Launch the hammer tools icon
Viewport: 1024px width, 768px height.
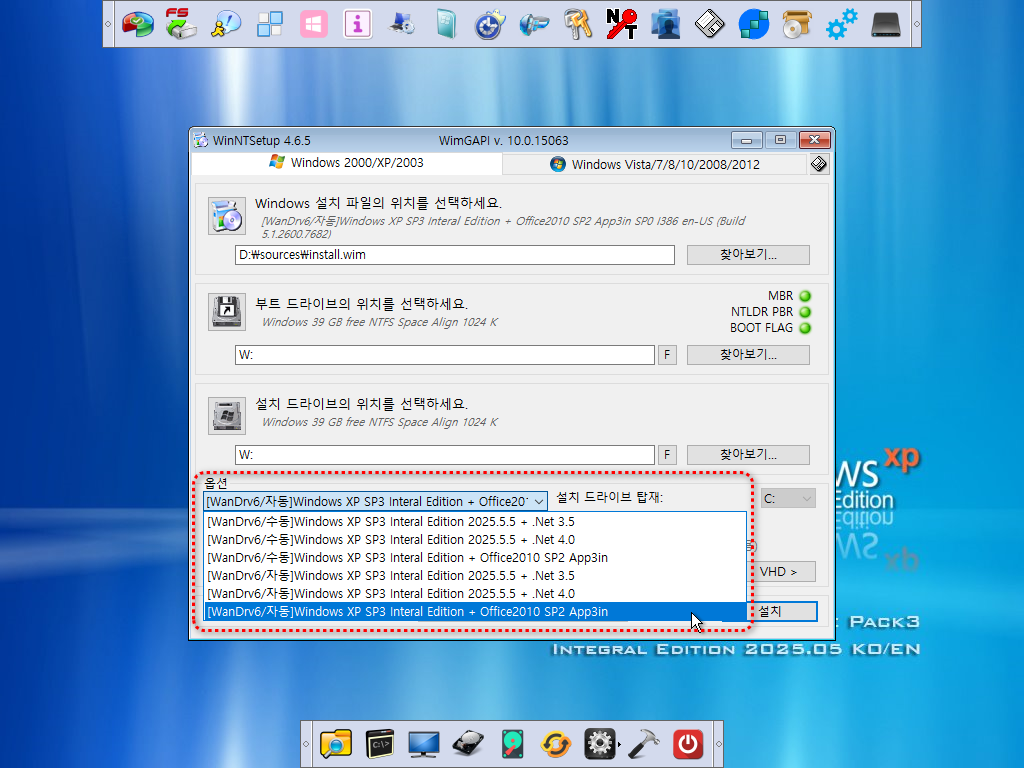click(643, 744)
